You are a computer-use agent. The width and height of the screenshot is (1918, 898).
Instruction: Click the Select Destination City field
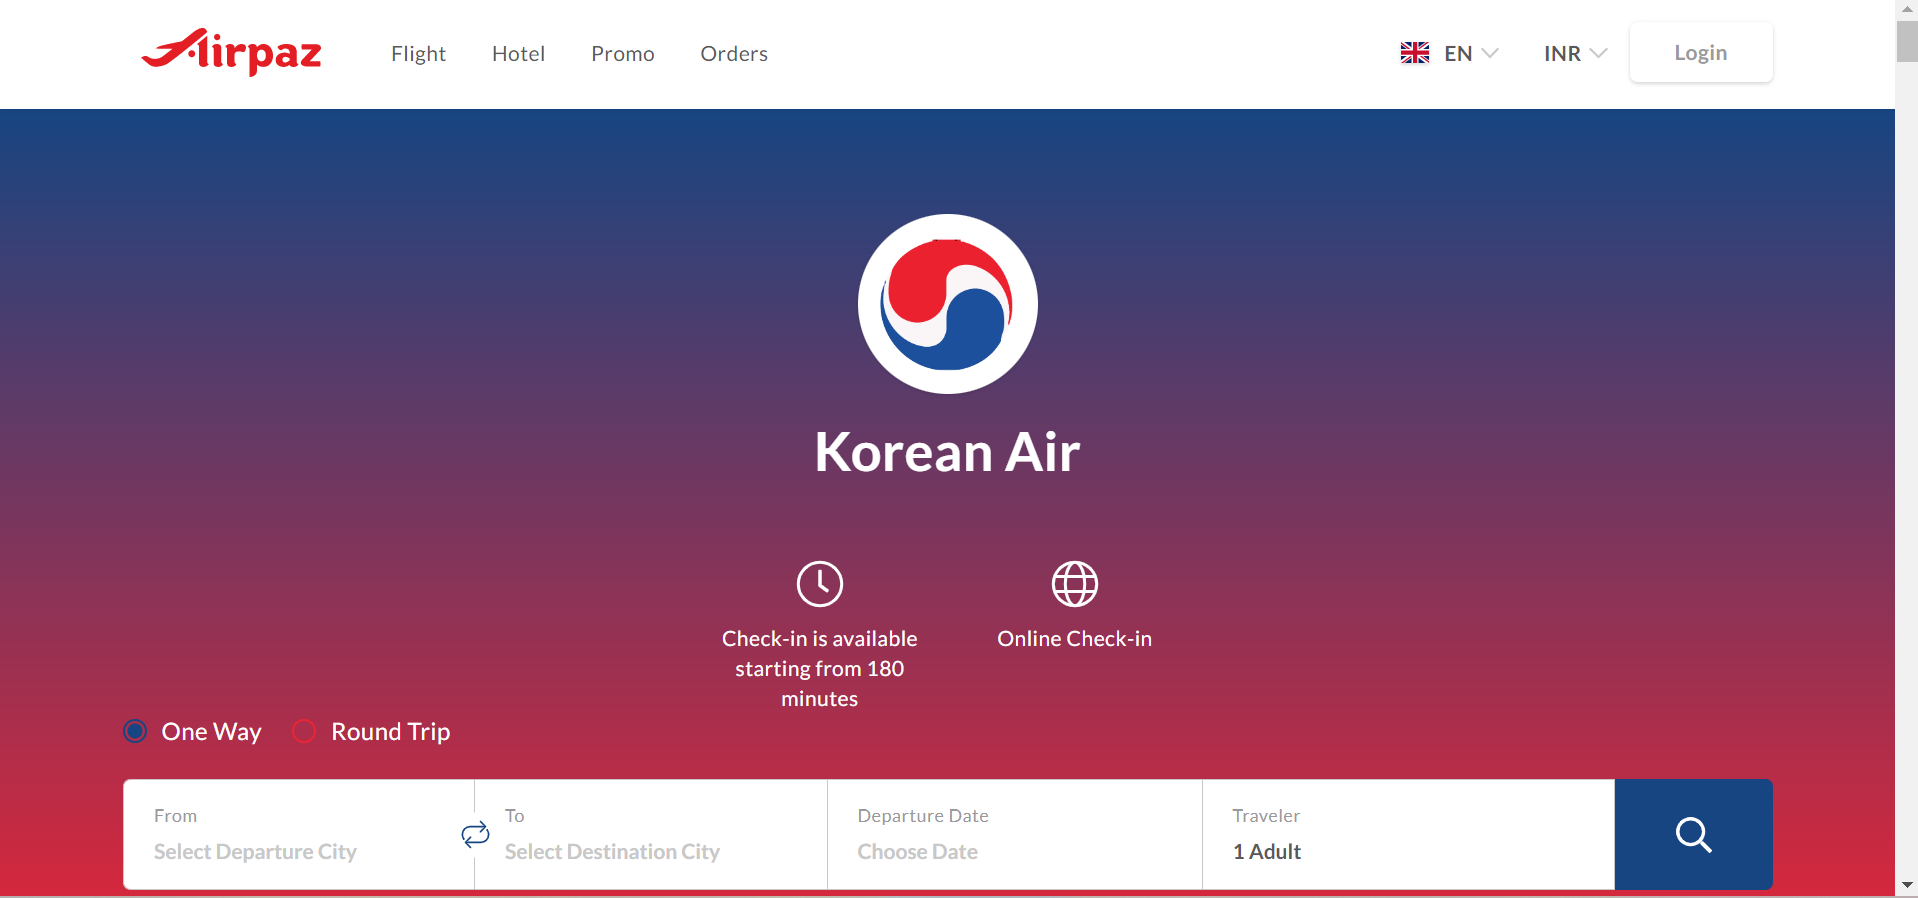pos(612,851)
